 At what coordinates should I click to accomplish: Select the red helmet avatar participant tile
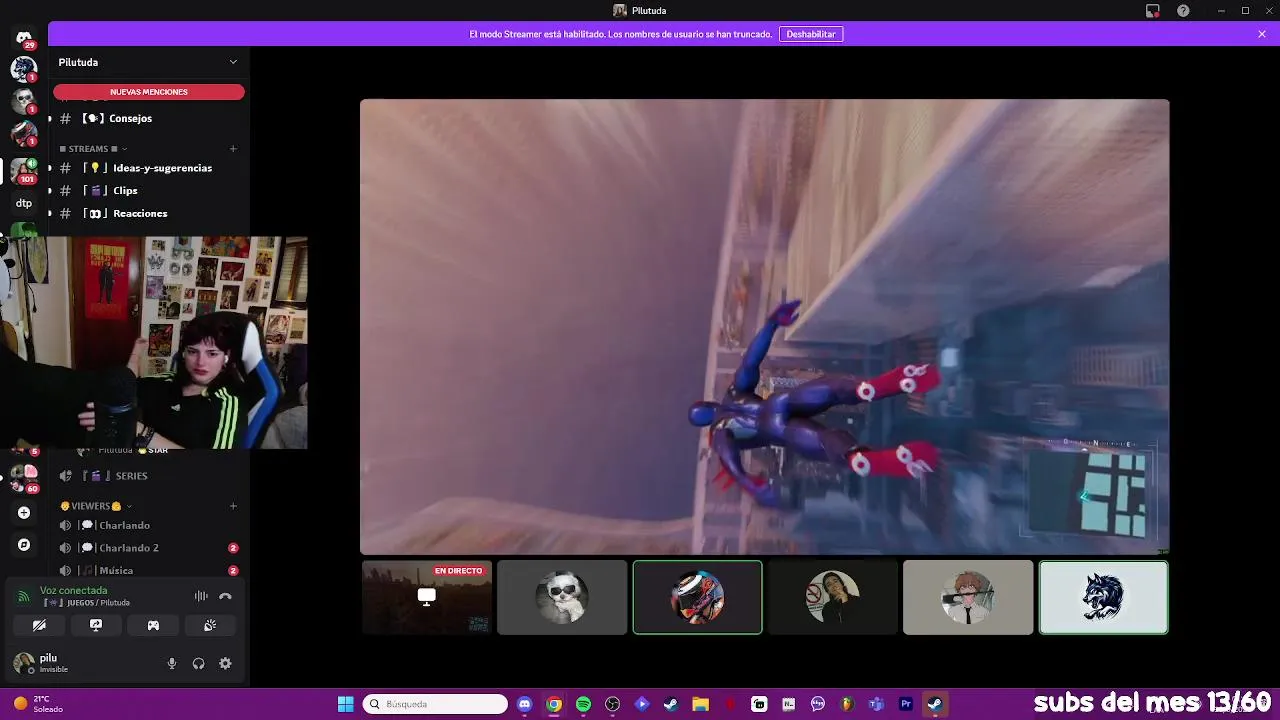(x=697, y=597)
